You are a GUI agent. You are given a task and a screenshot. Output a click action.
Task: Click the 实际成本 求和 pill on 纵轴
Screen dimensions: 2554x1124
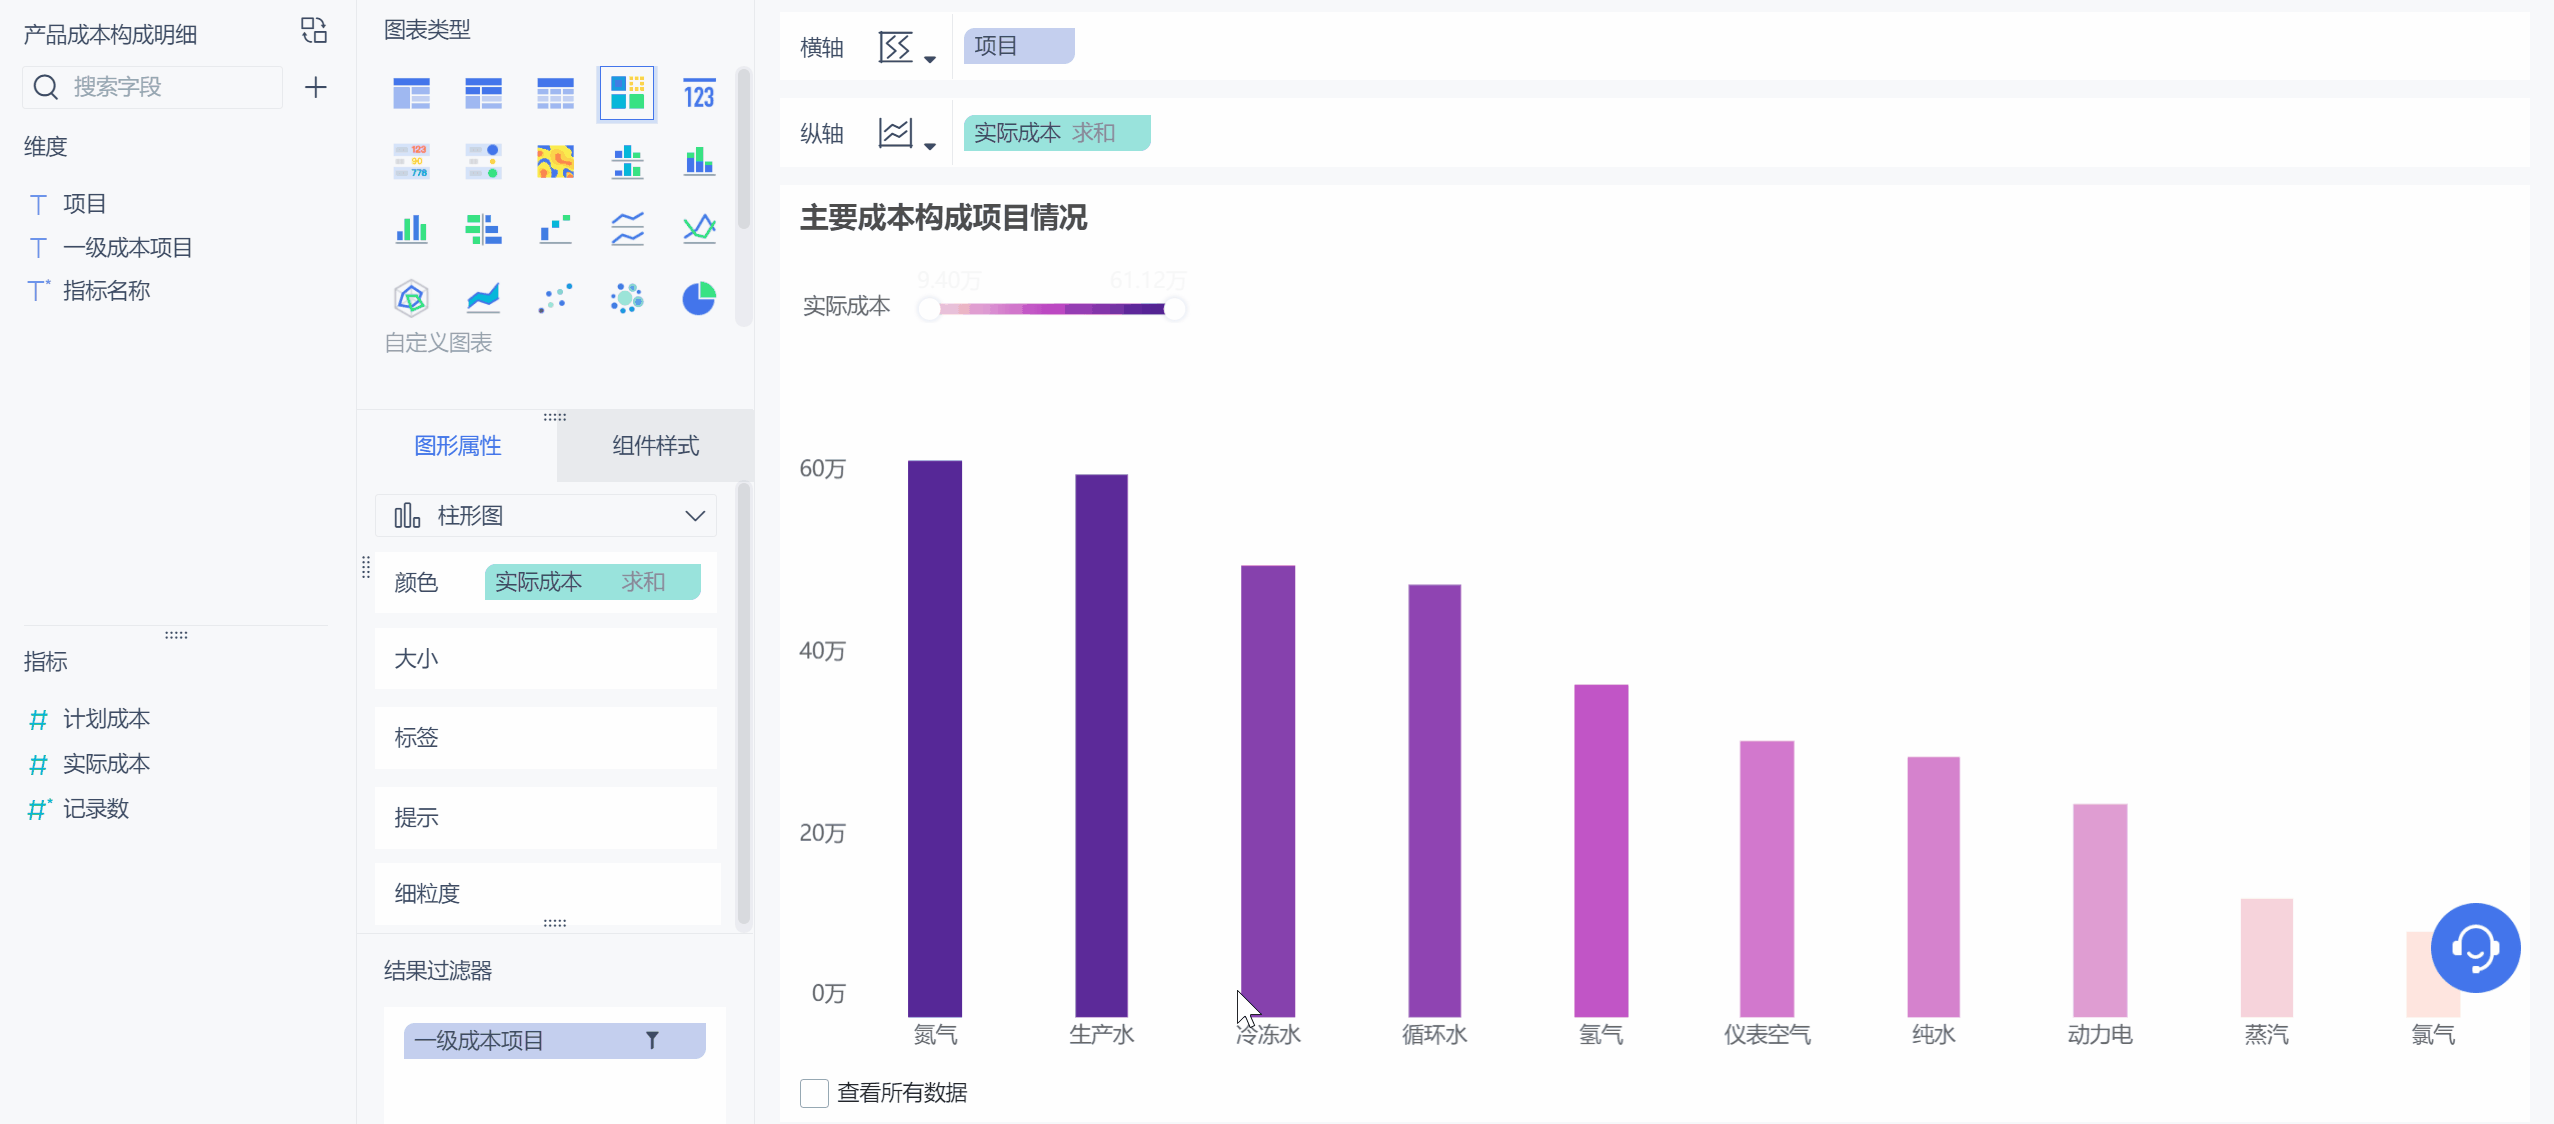click(1055, 131)
